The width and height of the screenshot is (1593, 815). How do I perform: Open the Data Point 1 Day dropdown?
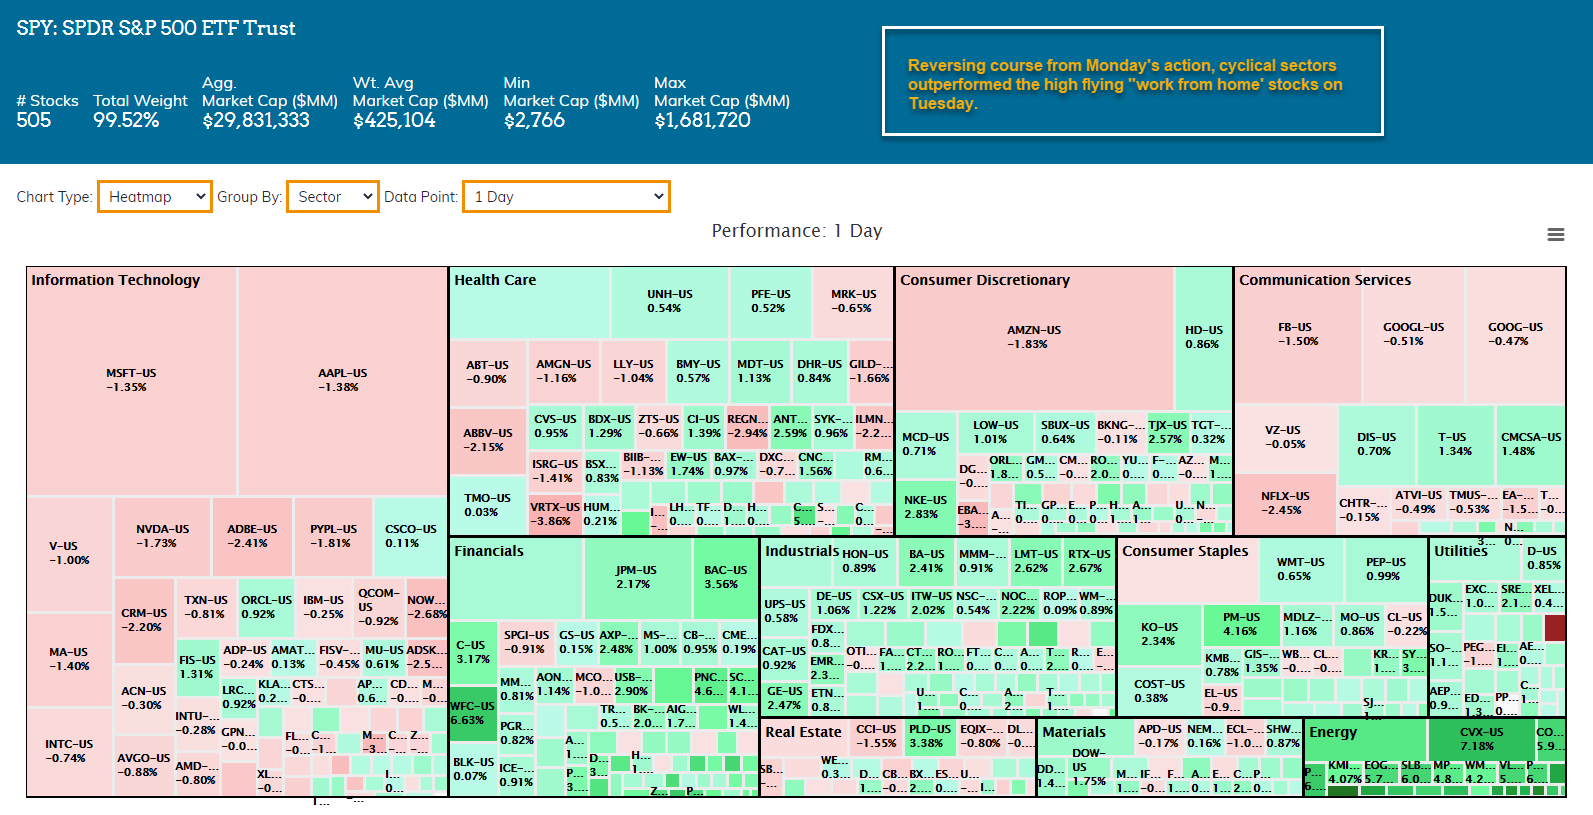tap(566, 197)
